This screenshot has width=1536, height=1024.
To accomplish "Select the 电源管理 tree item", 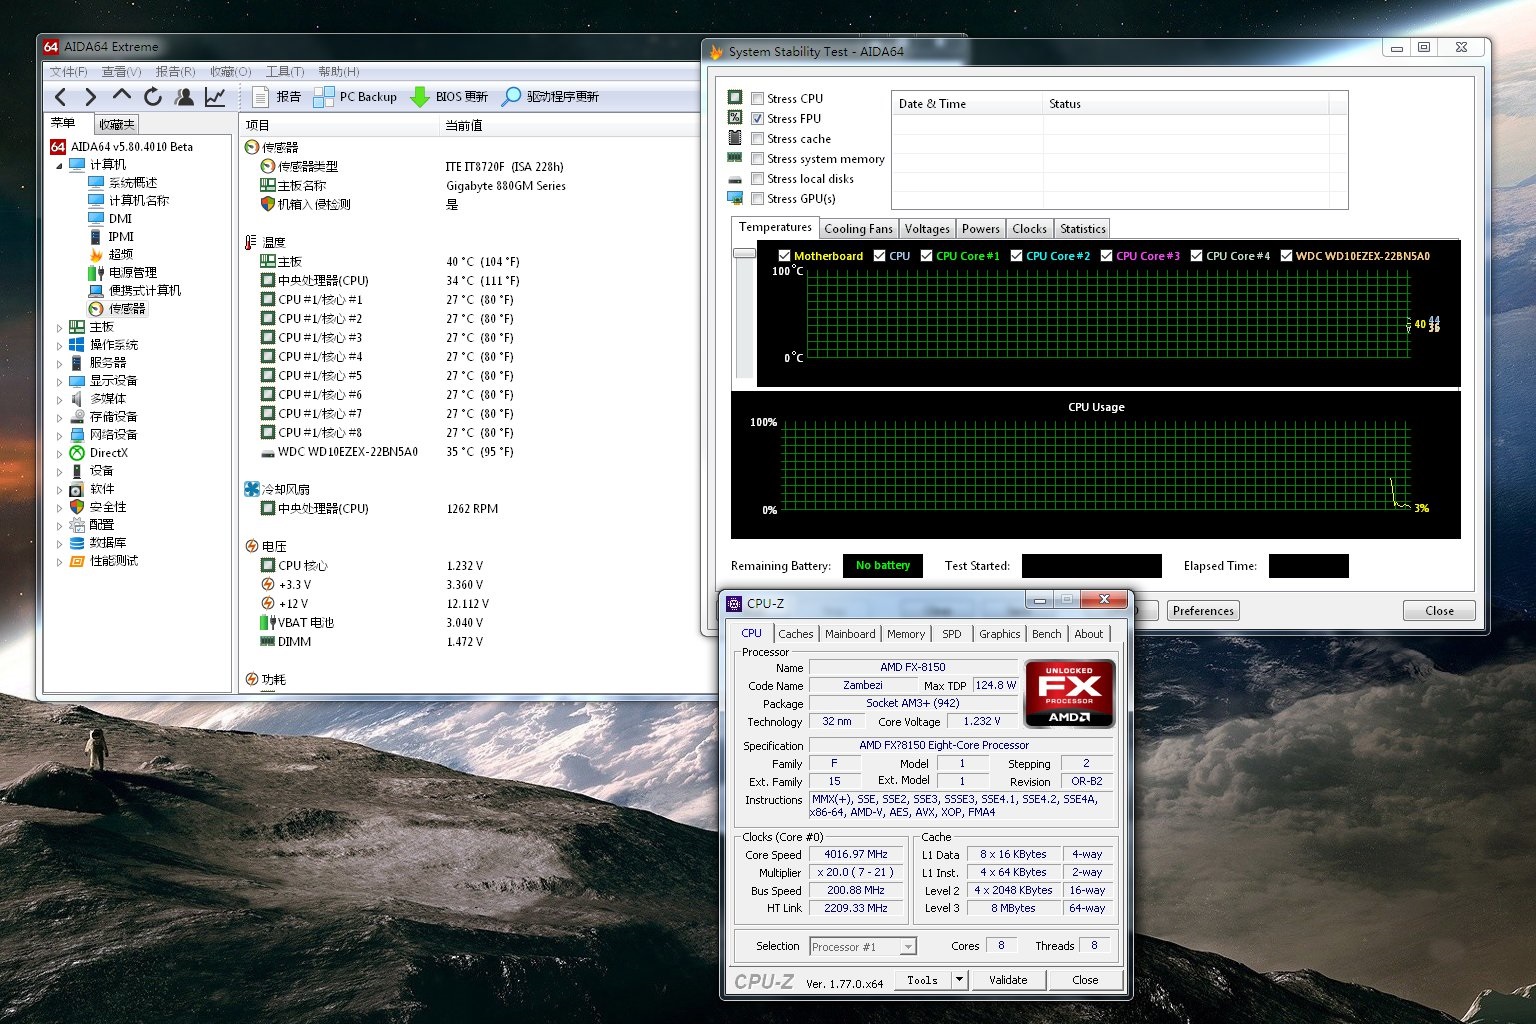I will tap(132, 272).
